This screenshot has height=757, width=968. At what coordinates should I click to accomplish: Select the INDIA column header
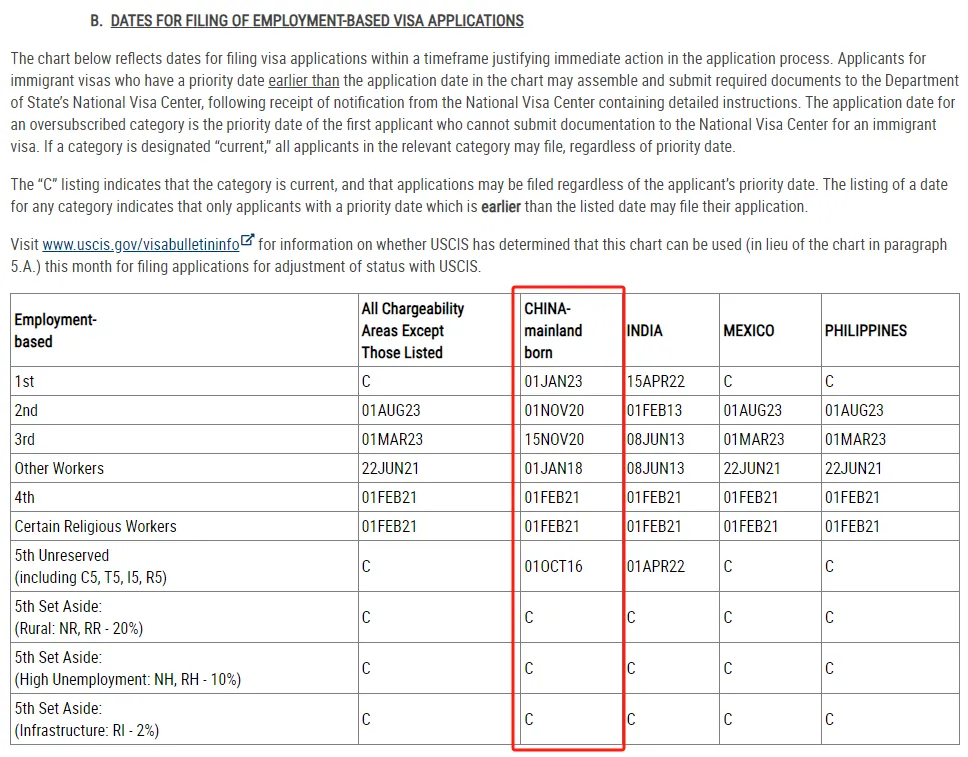point(645,330)
